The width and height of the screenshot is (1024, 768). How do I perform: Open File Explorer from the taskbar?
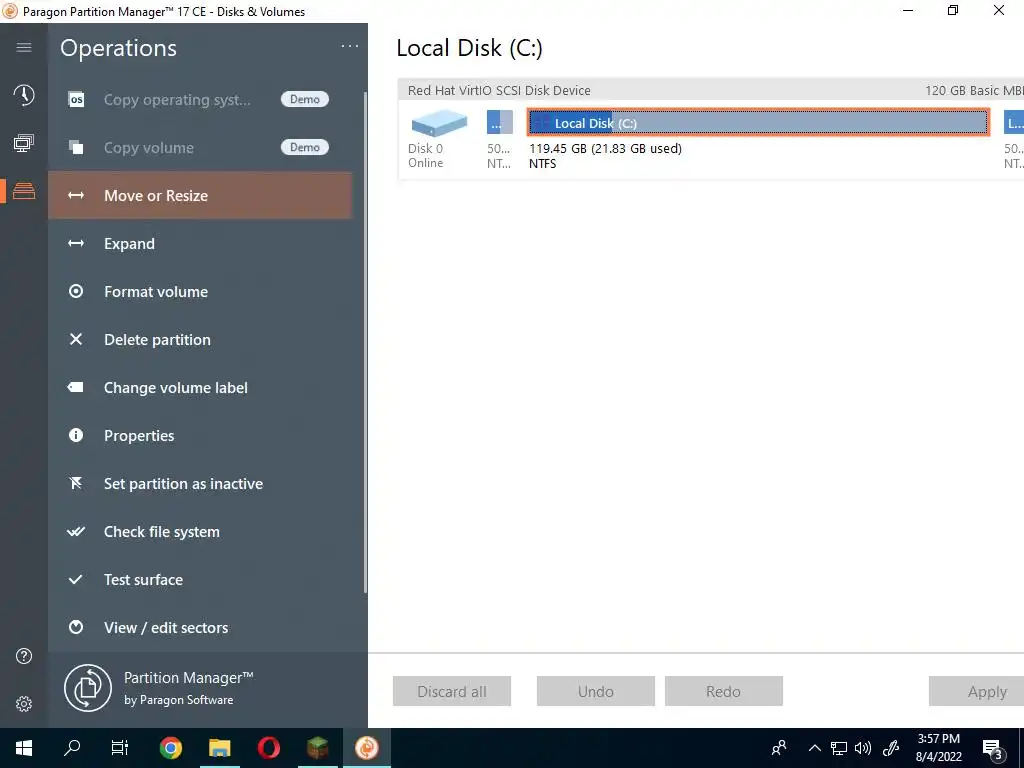[x=219, y=748]
